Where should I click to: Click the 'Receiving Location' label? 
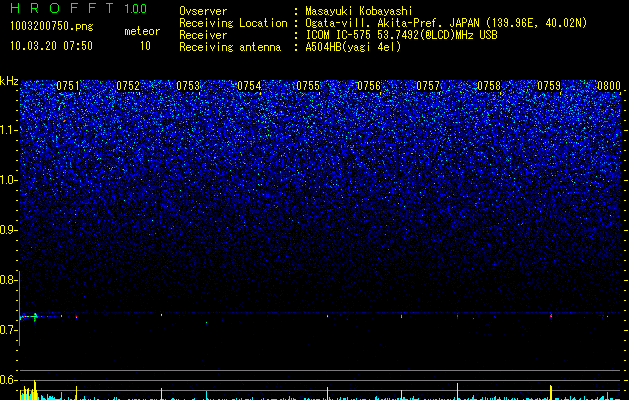[x=233, y=23]
